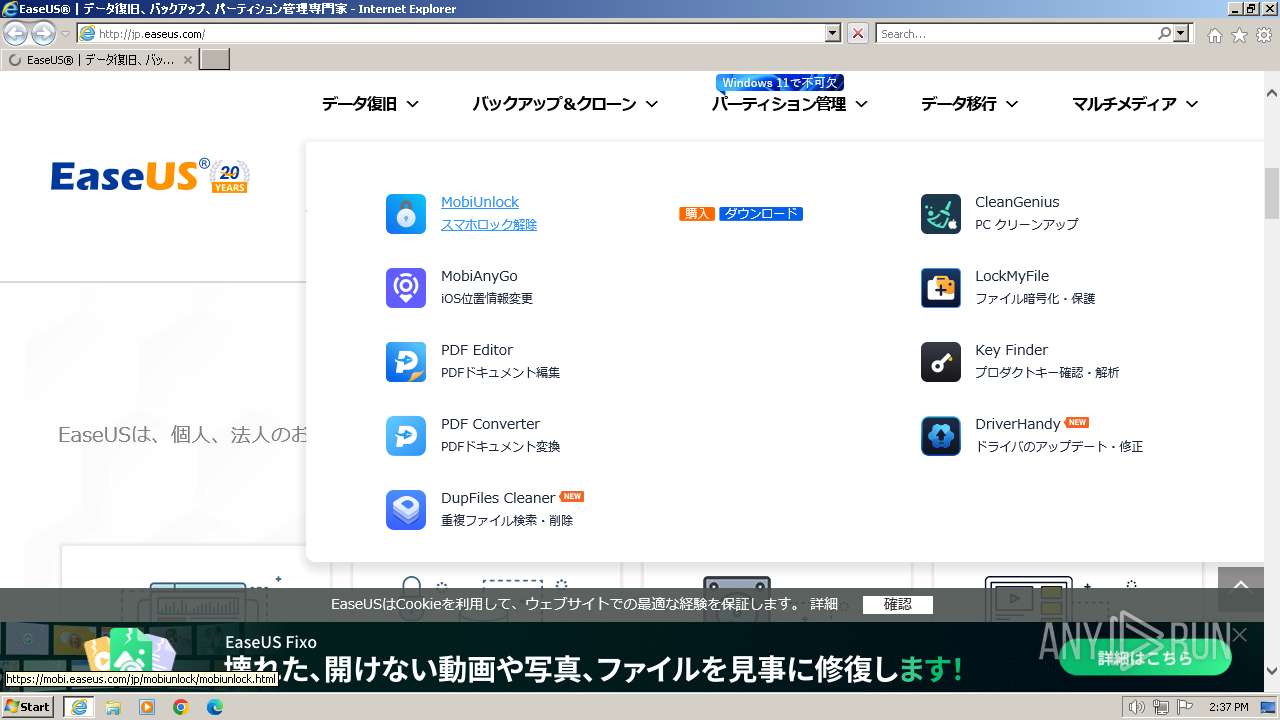Select the EaseUS browser tab
The width and height of the screenshot is (1280, 720).
click(x=100, y=60)
